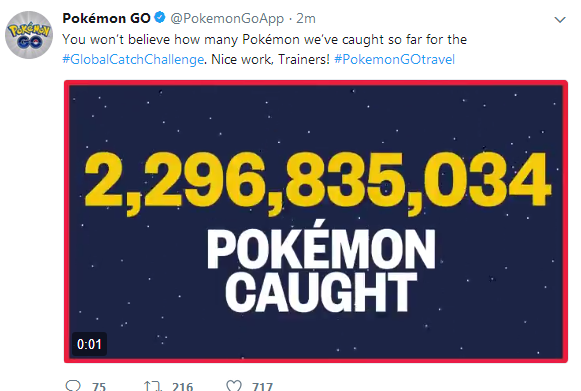Open the #GlobalCatchChallenge hashtag
Viewport: 581px width, 391px height.
click(x=133, y=59)
